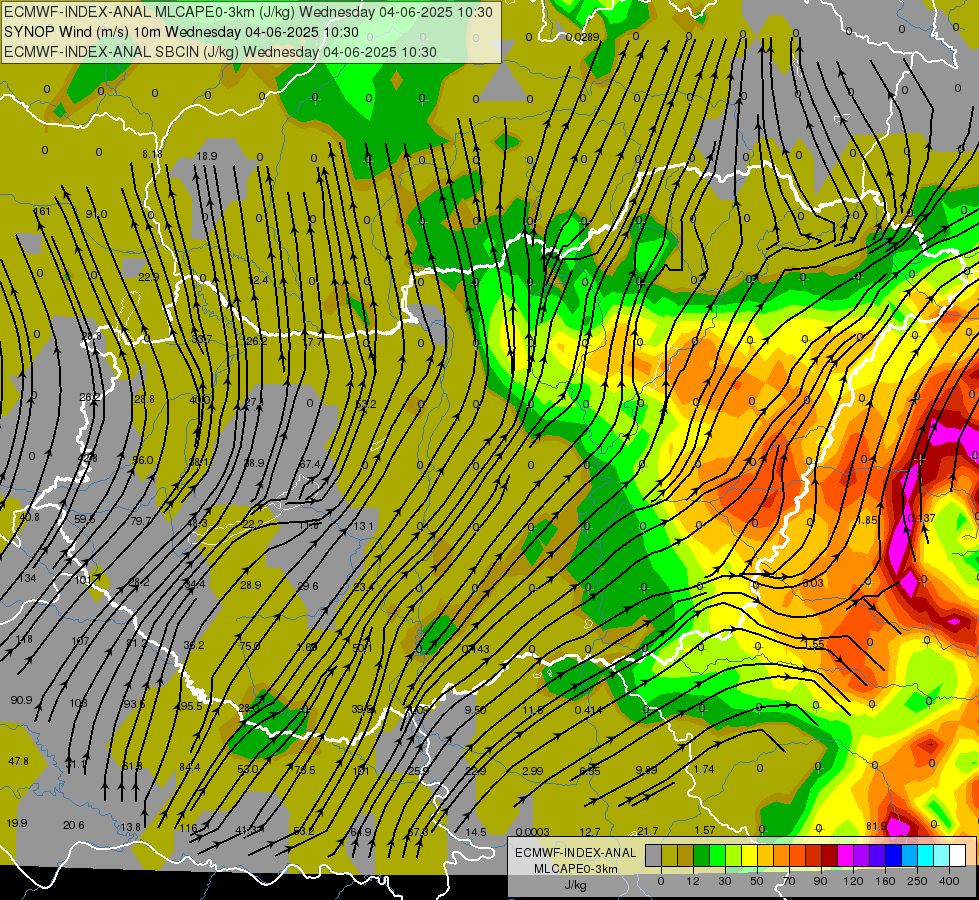
Task: Pick the magenta swatch in the legend
Action: (846, 855)
